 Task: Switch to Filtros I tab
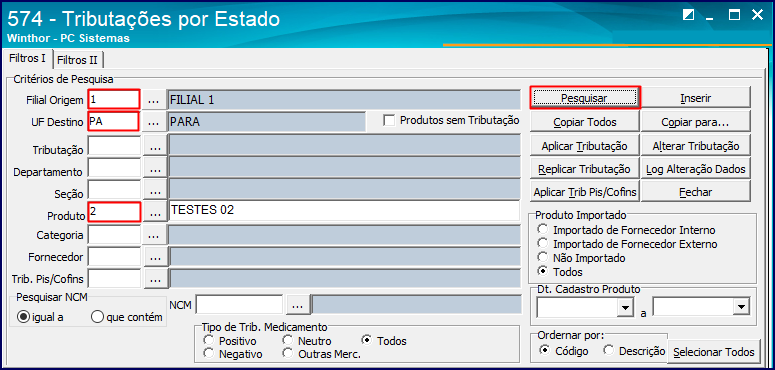28,59
